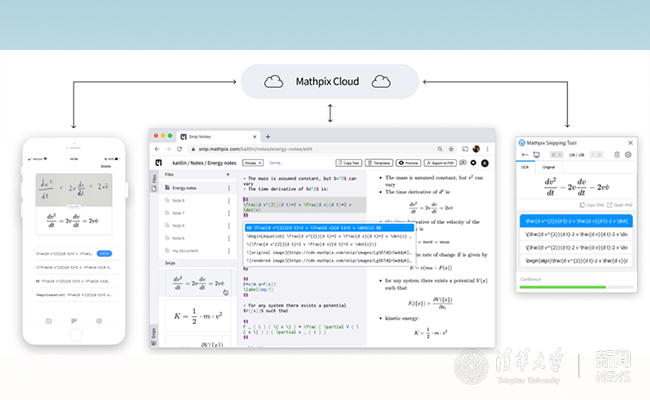Open settings gear in the notes editor toolbar
The width and height of the screenshot is (650, 400).
click(474, 161)
